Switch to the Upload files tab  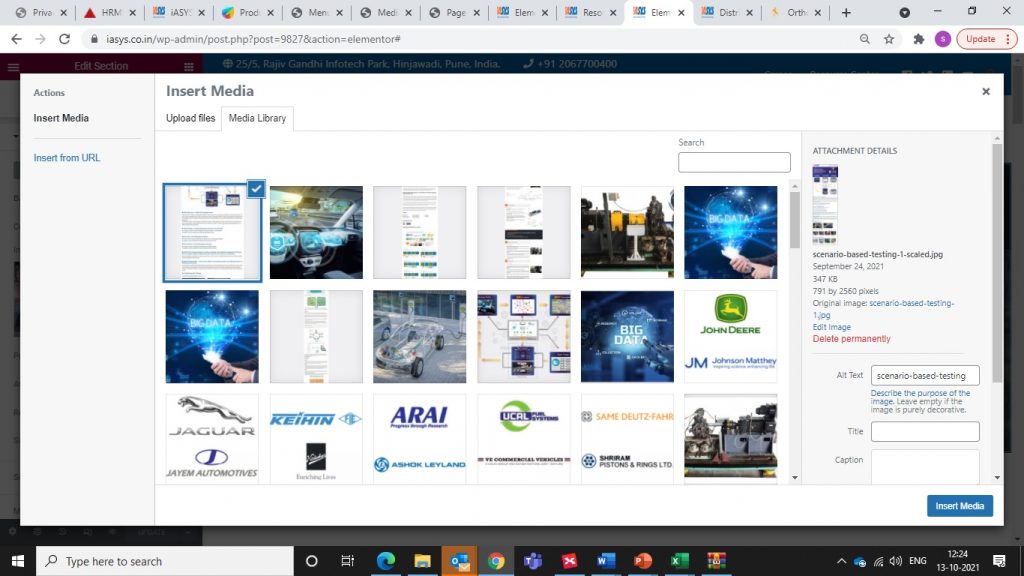[190, 118]
